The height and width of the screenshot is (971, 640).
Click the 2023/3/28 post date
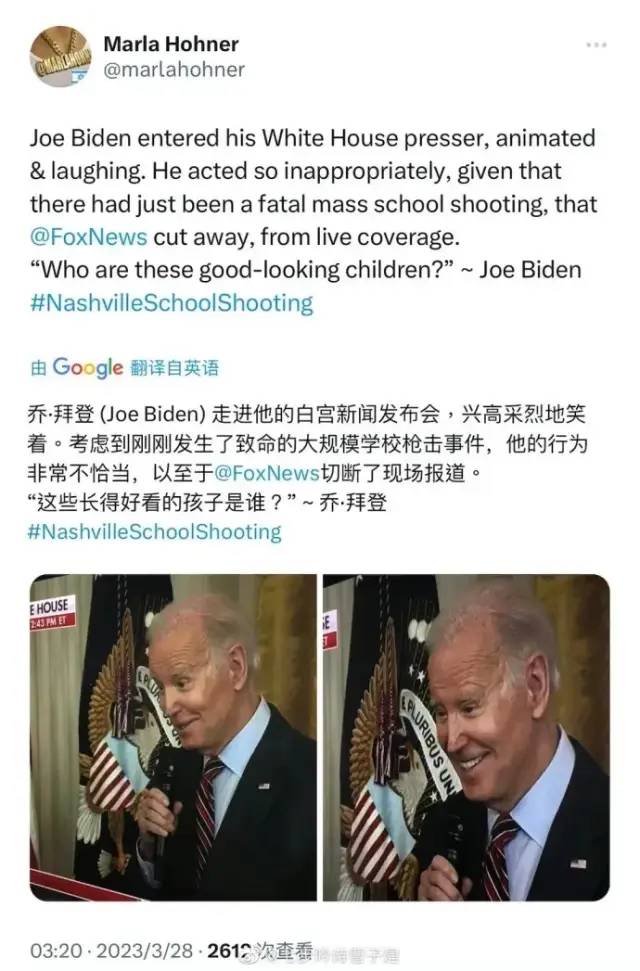(144, 951)
